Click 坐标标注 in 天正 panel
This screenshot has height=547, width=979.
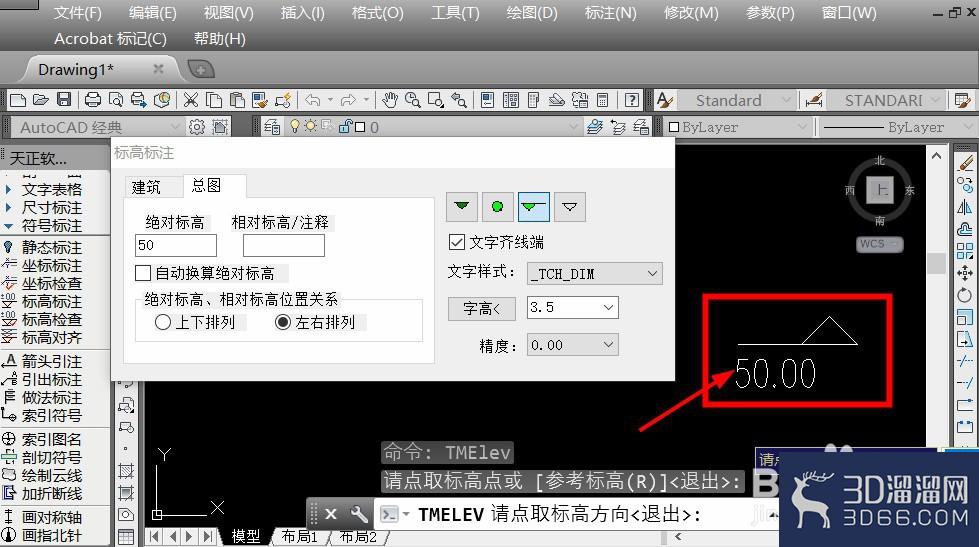tap(52, 265)
